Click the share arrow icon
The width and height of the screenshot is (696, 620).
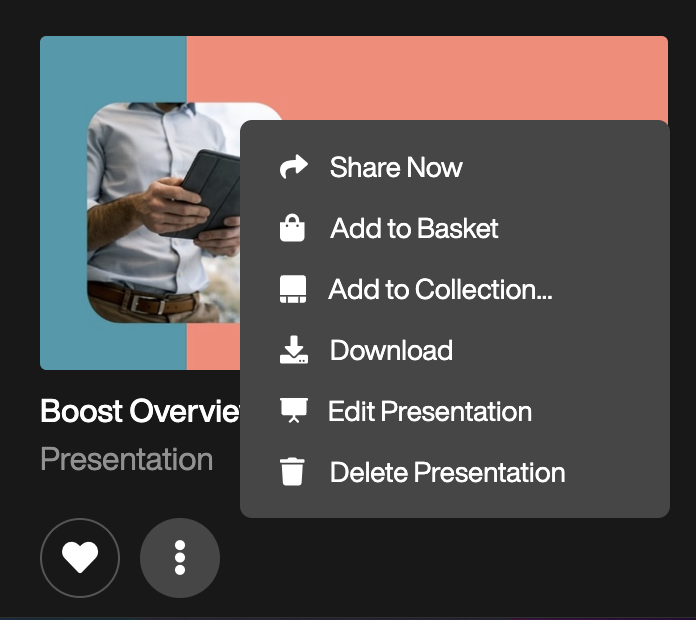pyautogui.click(x=293, y=167)
